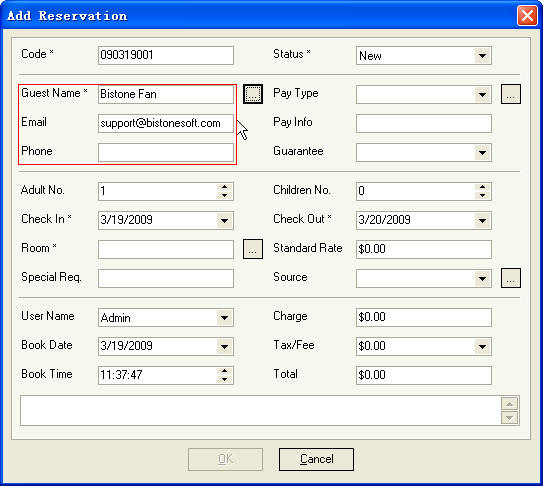This screenshot has height=486, width=543.
Task: Increase Adult No. with up arrow
Action: (x=224, y=187)
